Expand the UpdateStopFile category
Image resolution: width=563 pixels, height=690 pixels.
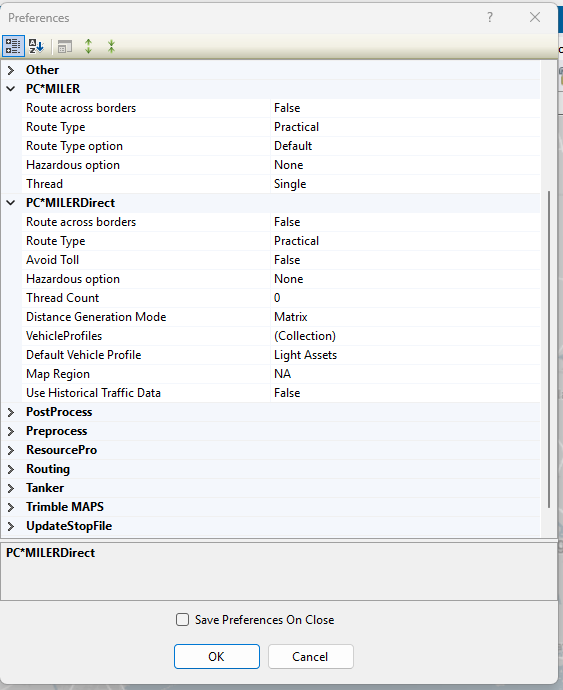coord(11,526)
